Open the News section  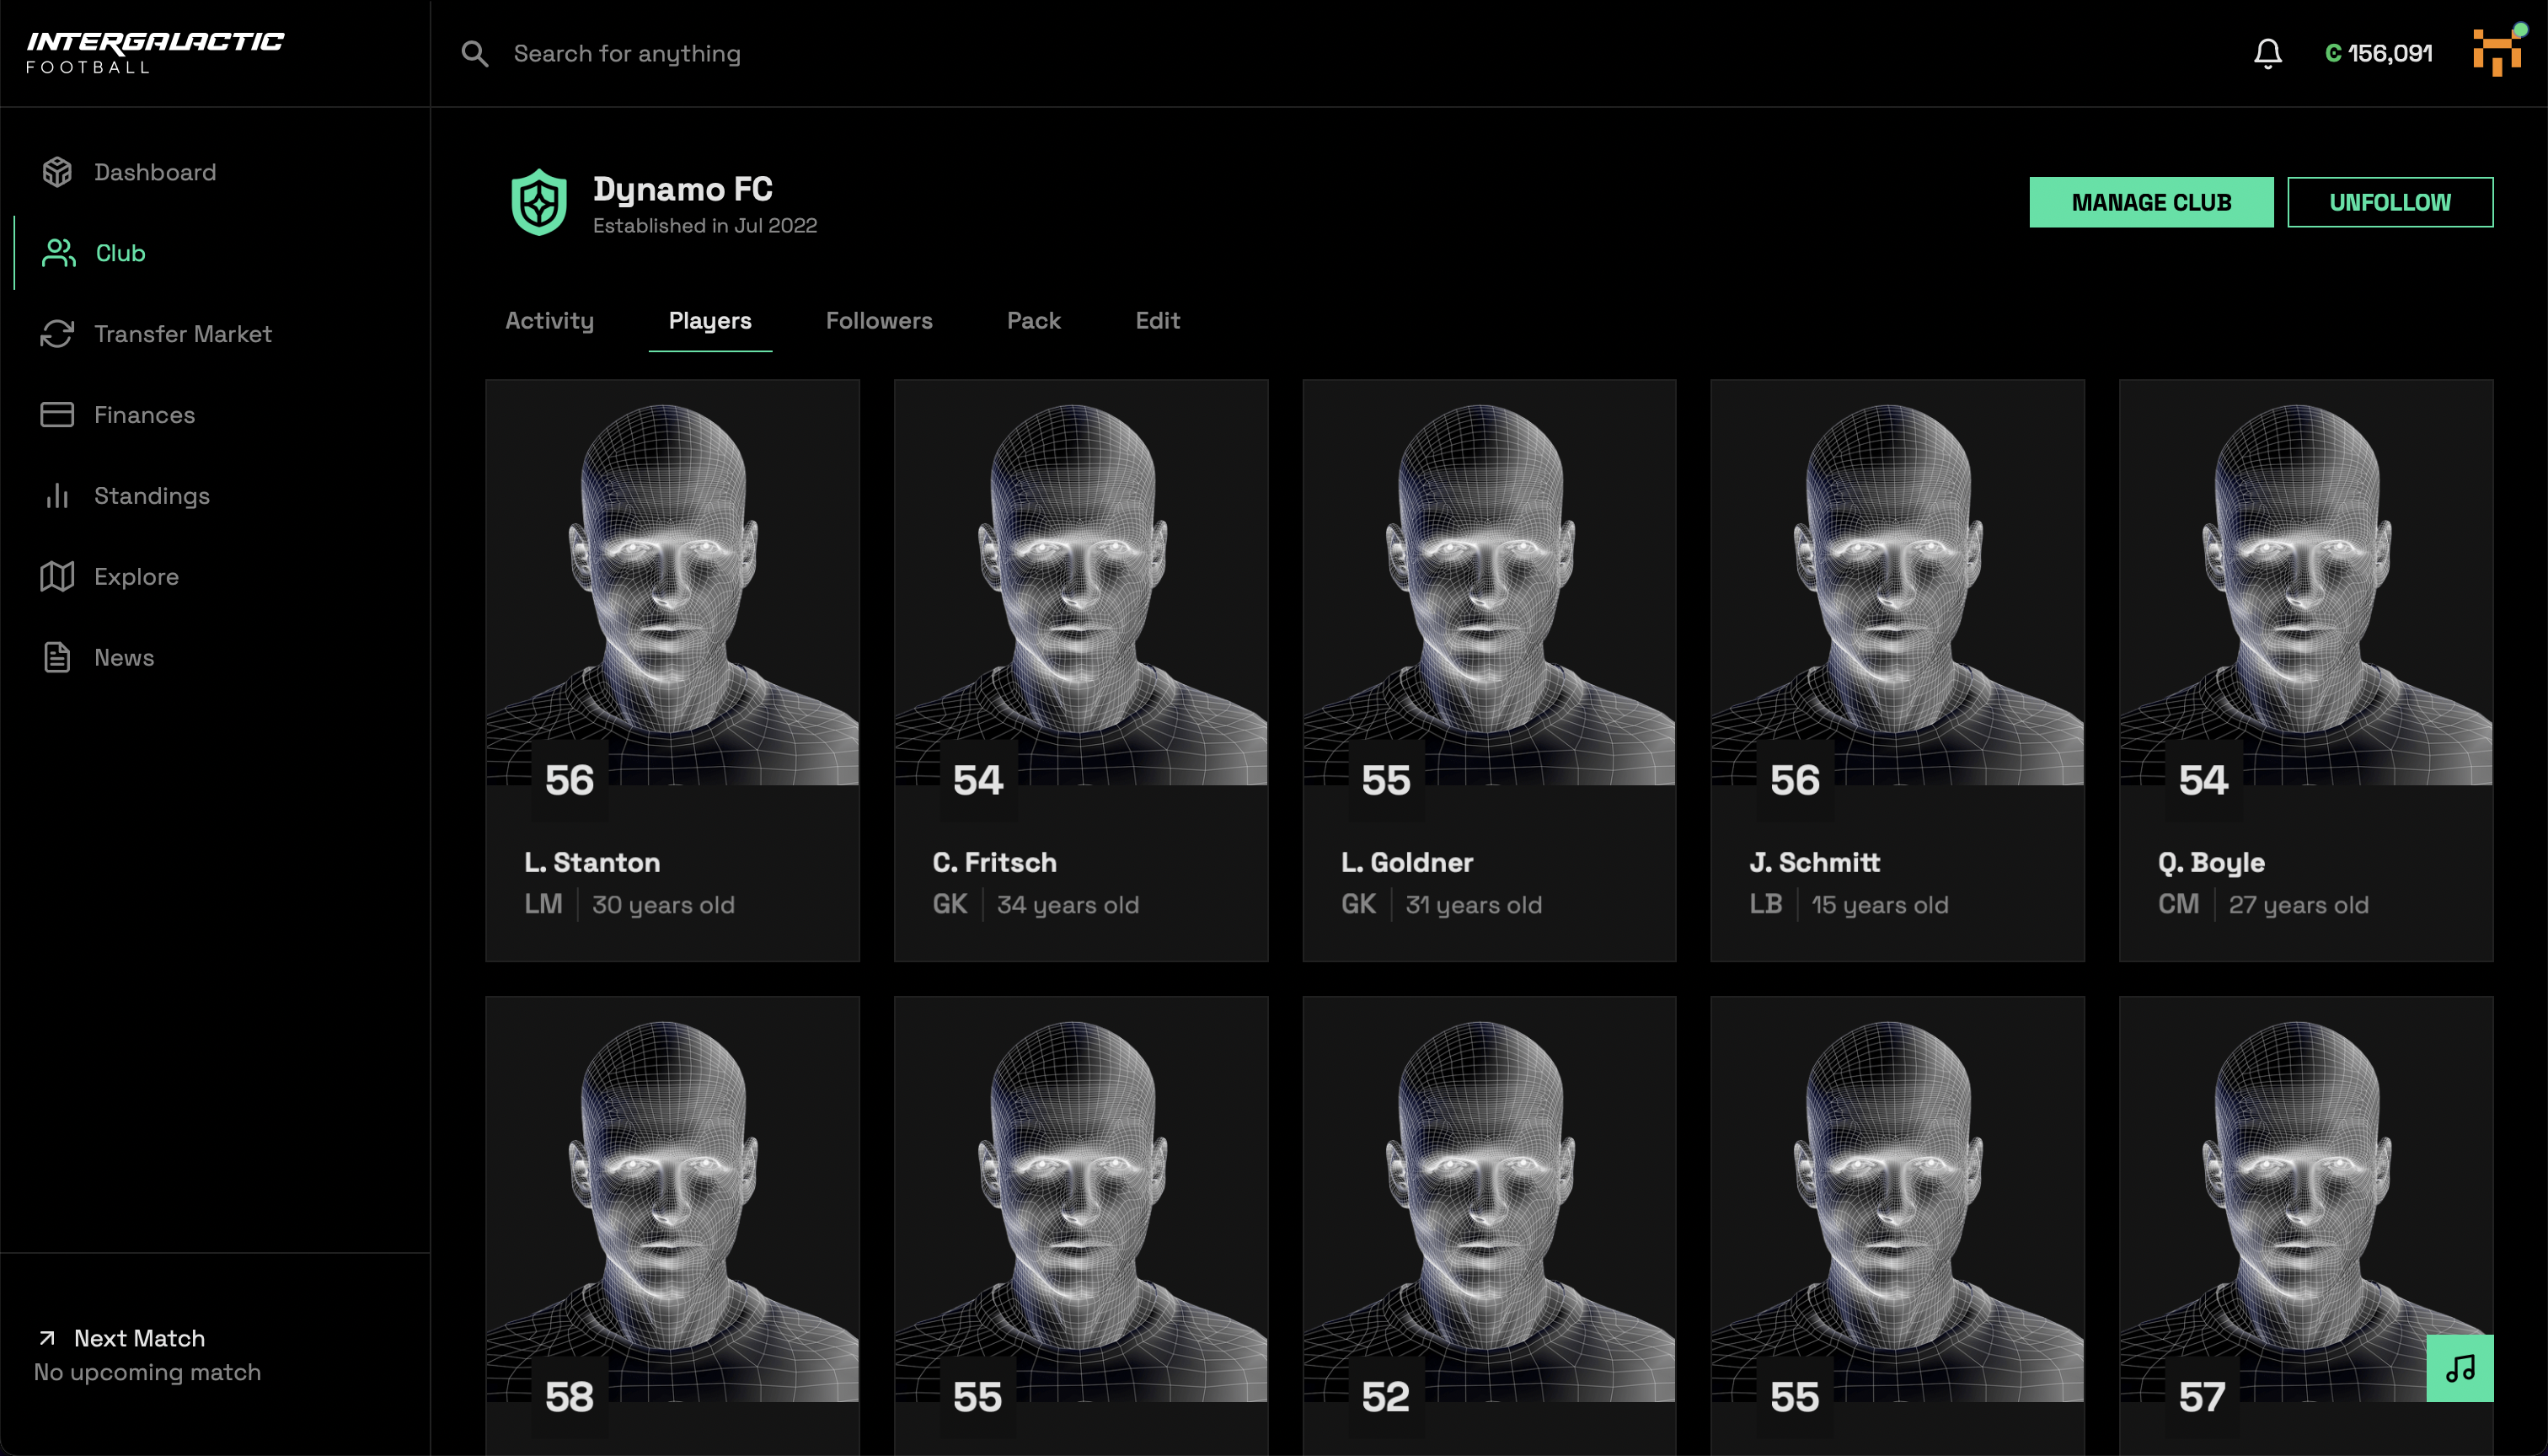pyautogui.click(x=124, y=658)
